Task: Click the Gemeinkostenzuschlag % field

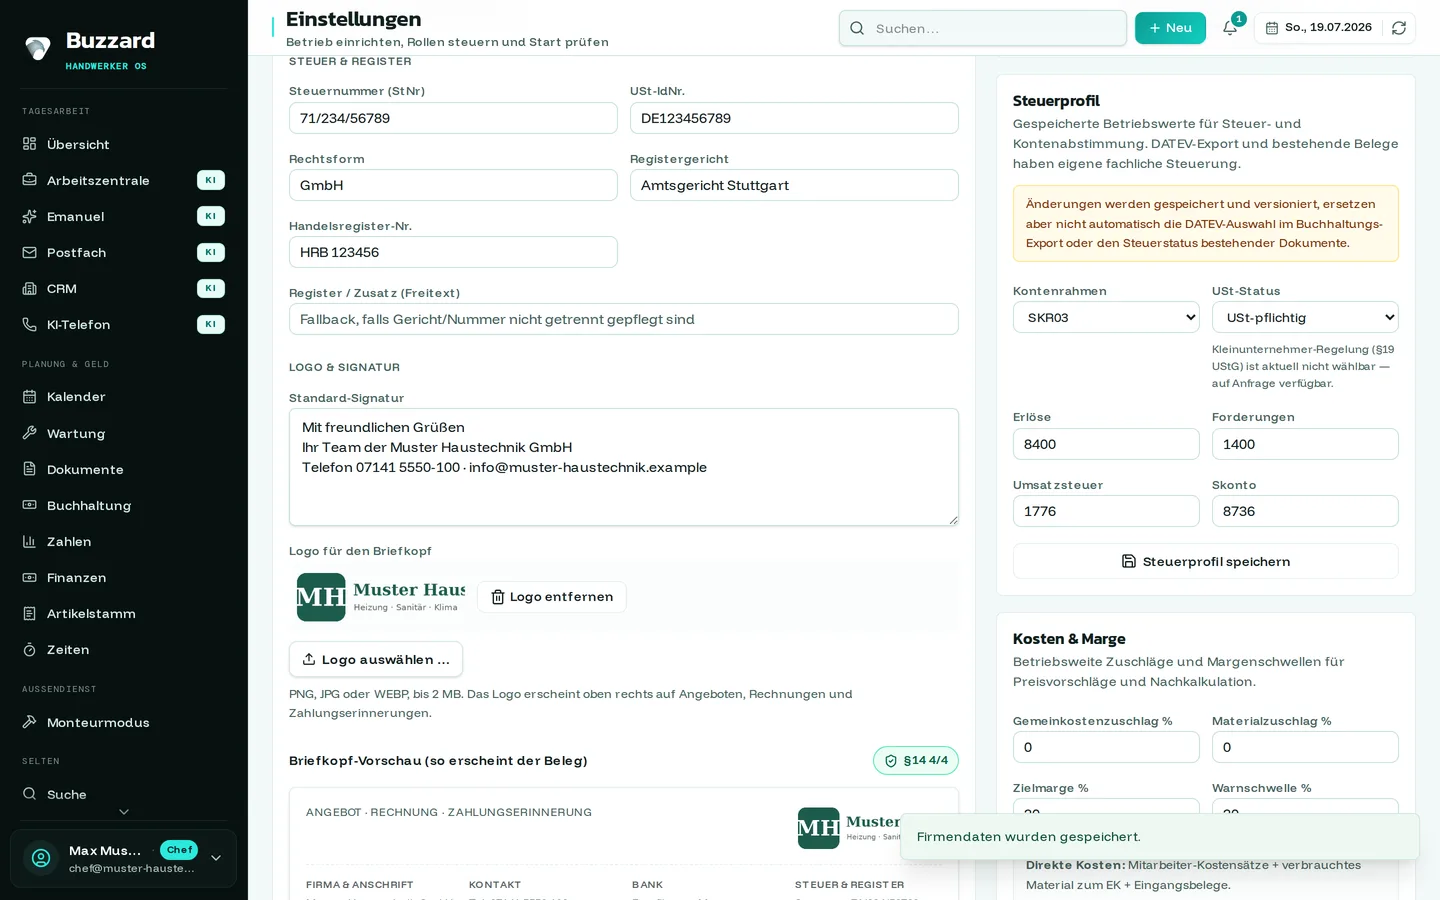Action: pos(1106,747)
